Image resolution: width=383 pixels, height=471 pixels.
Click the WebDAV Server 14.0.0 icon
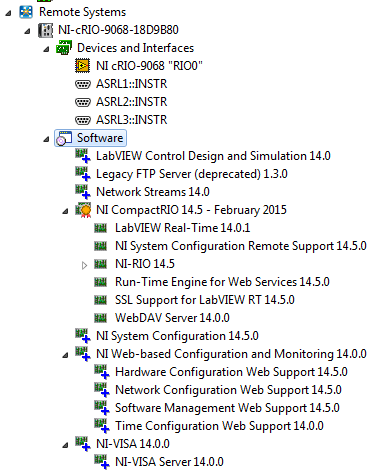(100, 318)
